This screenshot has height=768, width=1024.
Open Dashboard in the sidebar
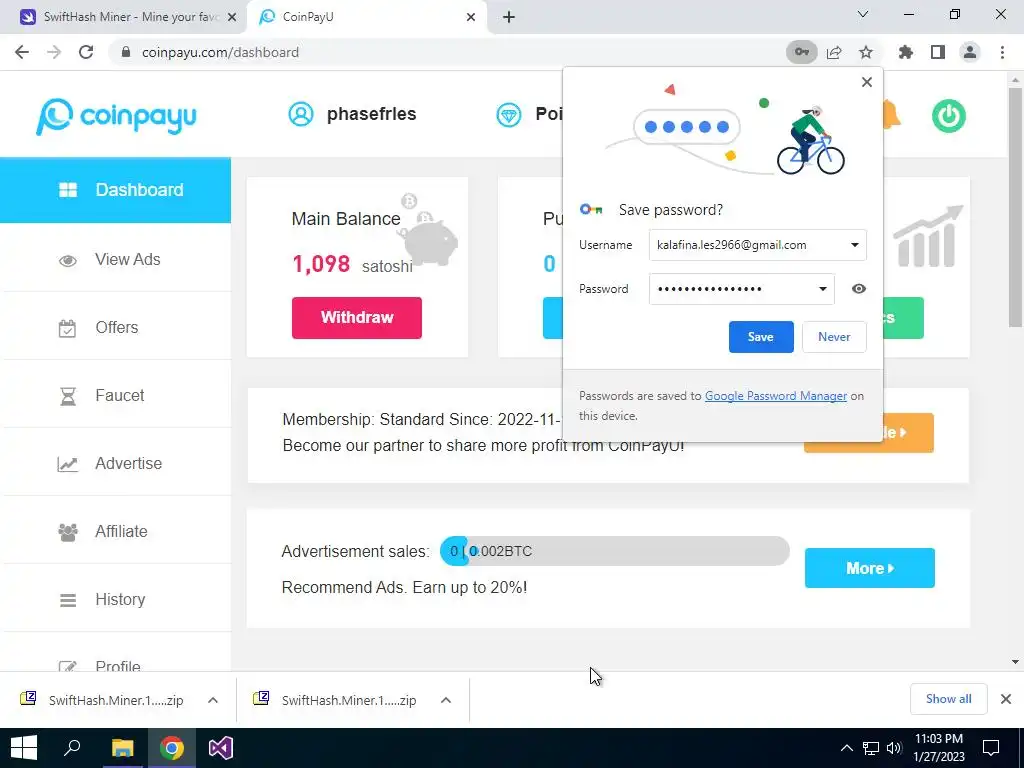[x=116, y=190]
